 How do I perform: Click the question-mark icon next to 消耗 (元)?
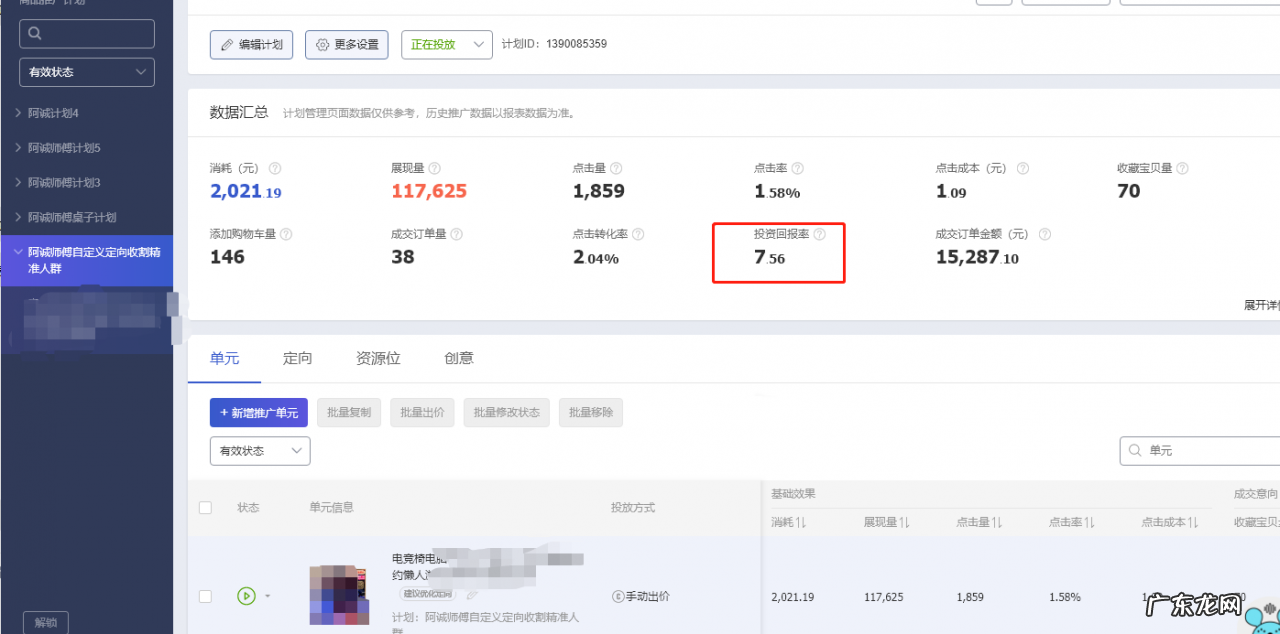276,168
